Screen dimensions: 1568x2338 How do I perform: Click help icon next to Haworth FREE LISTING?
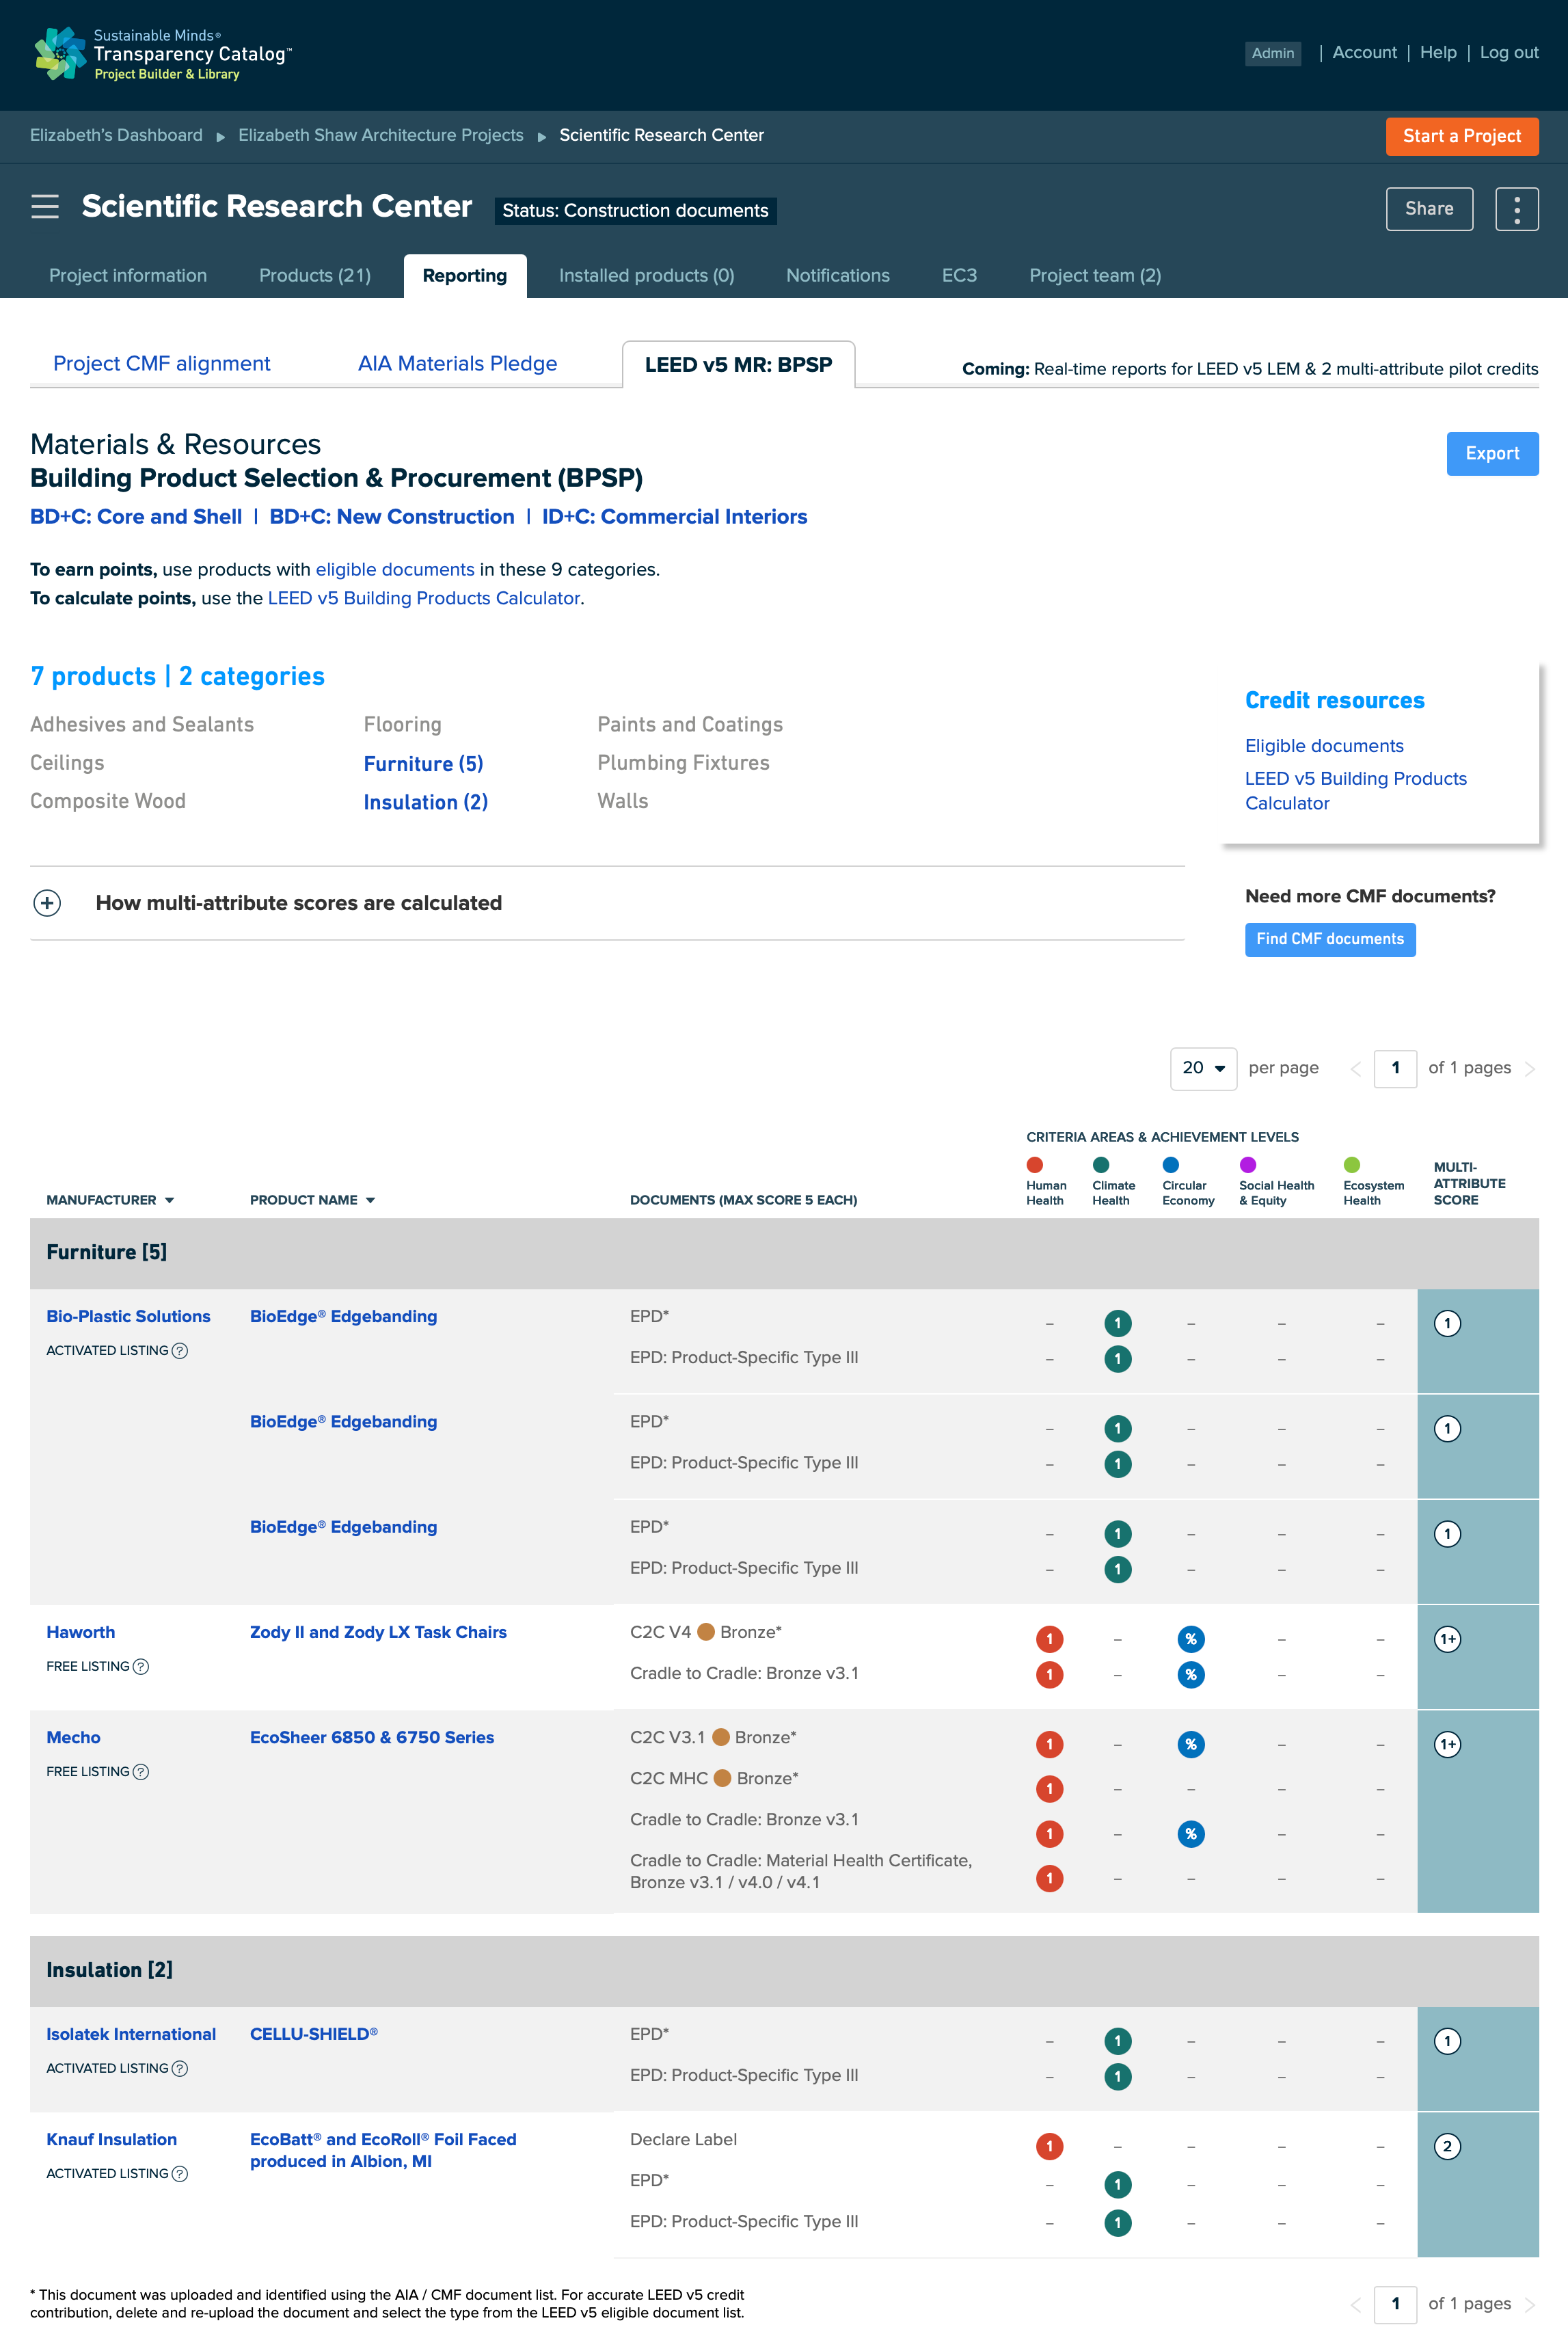coord(141,1666)
